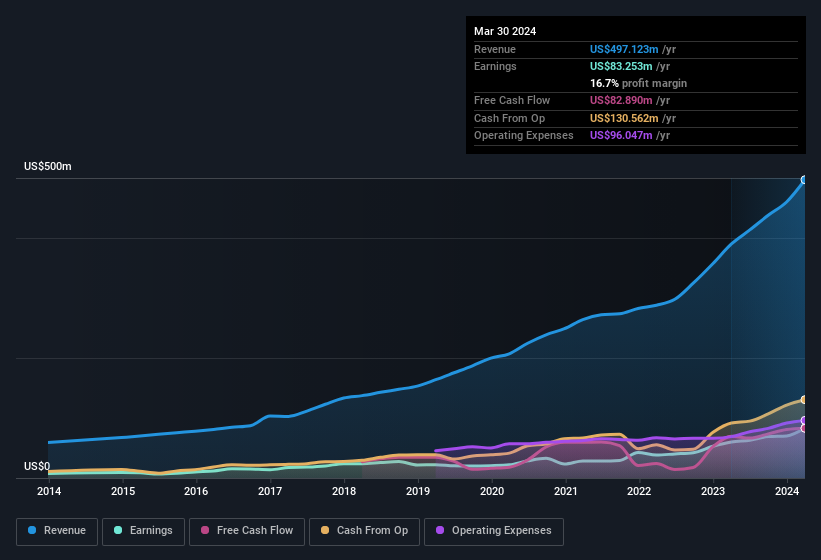Toggle the Earnings legend button
821x560 pixels.
pos(143,531)
